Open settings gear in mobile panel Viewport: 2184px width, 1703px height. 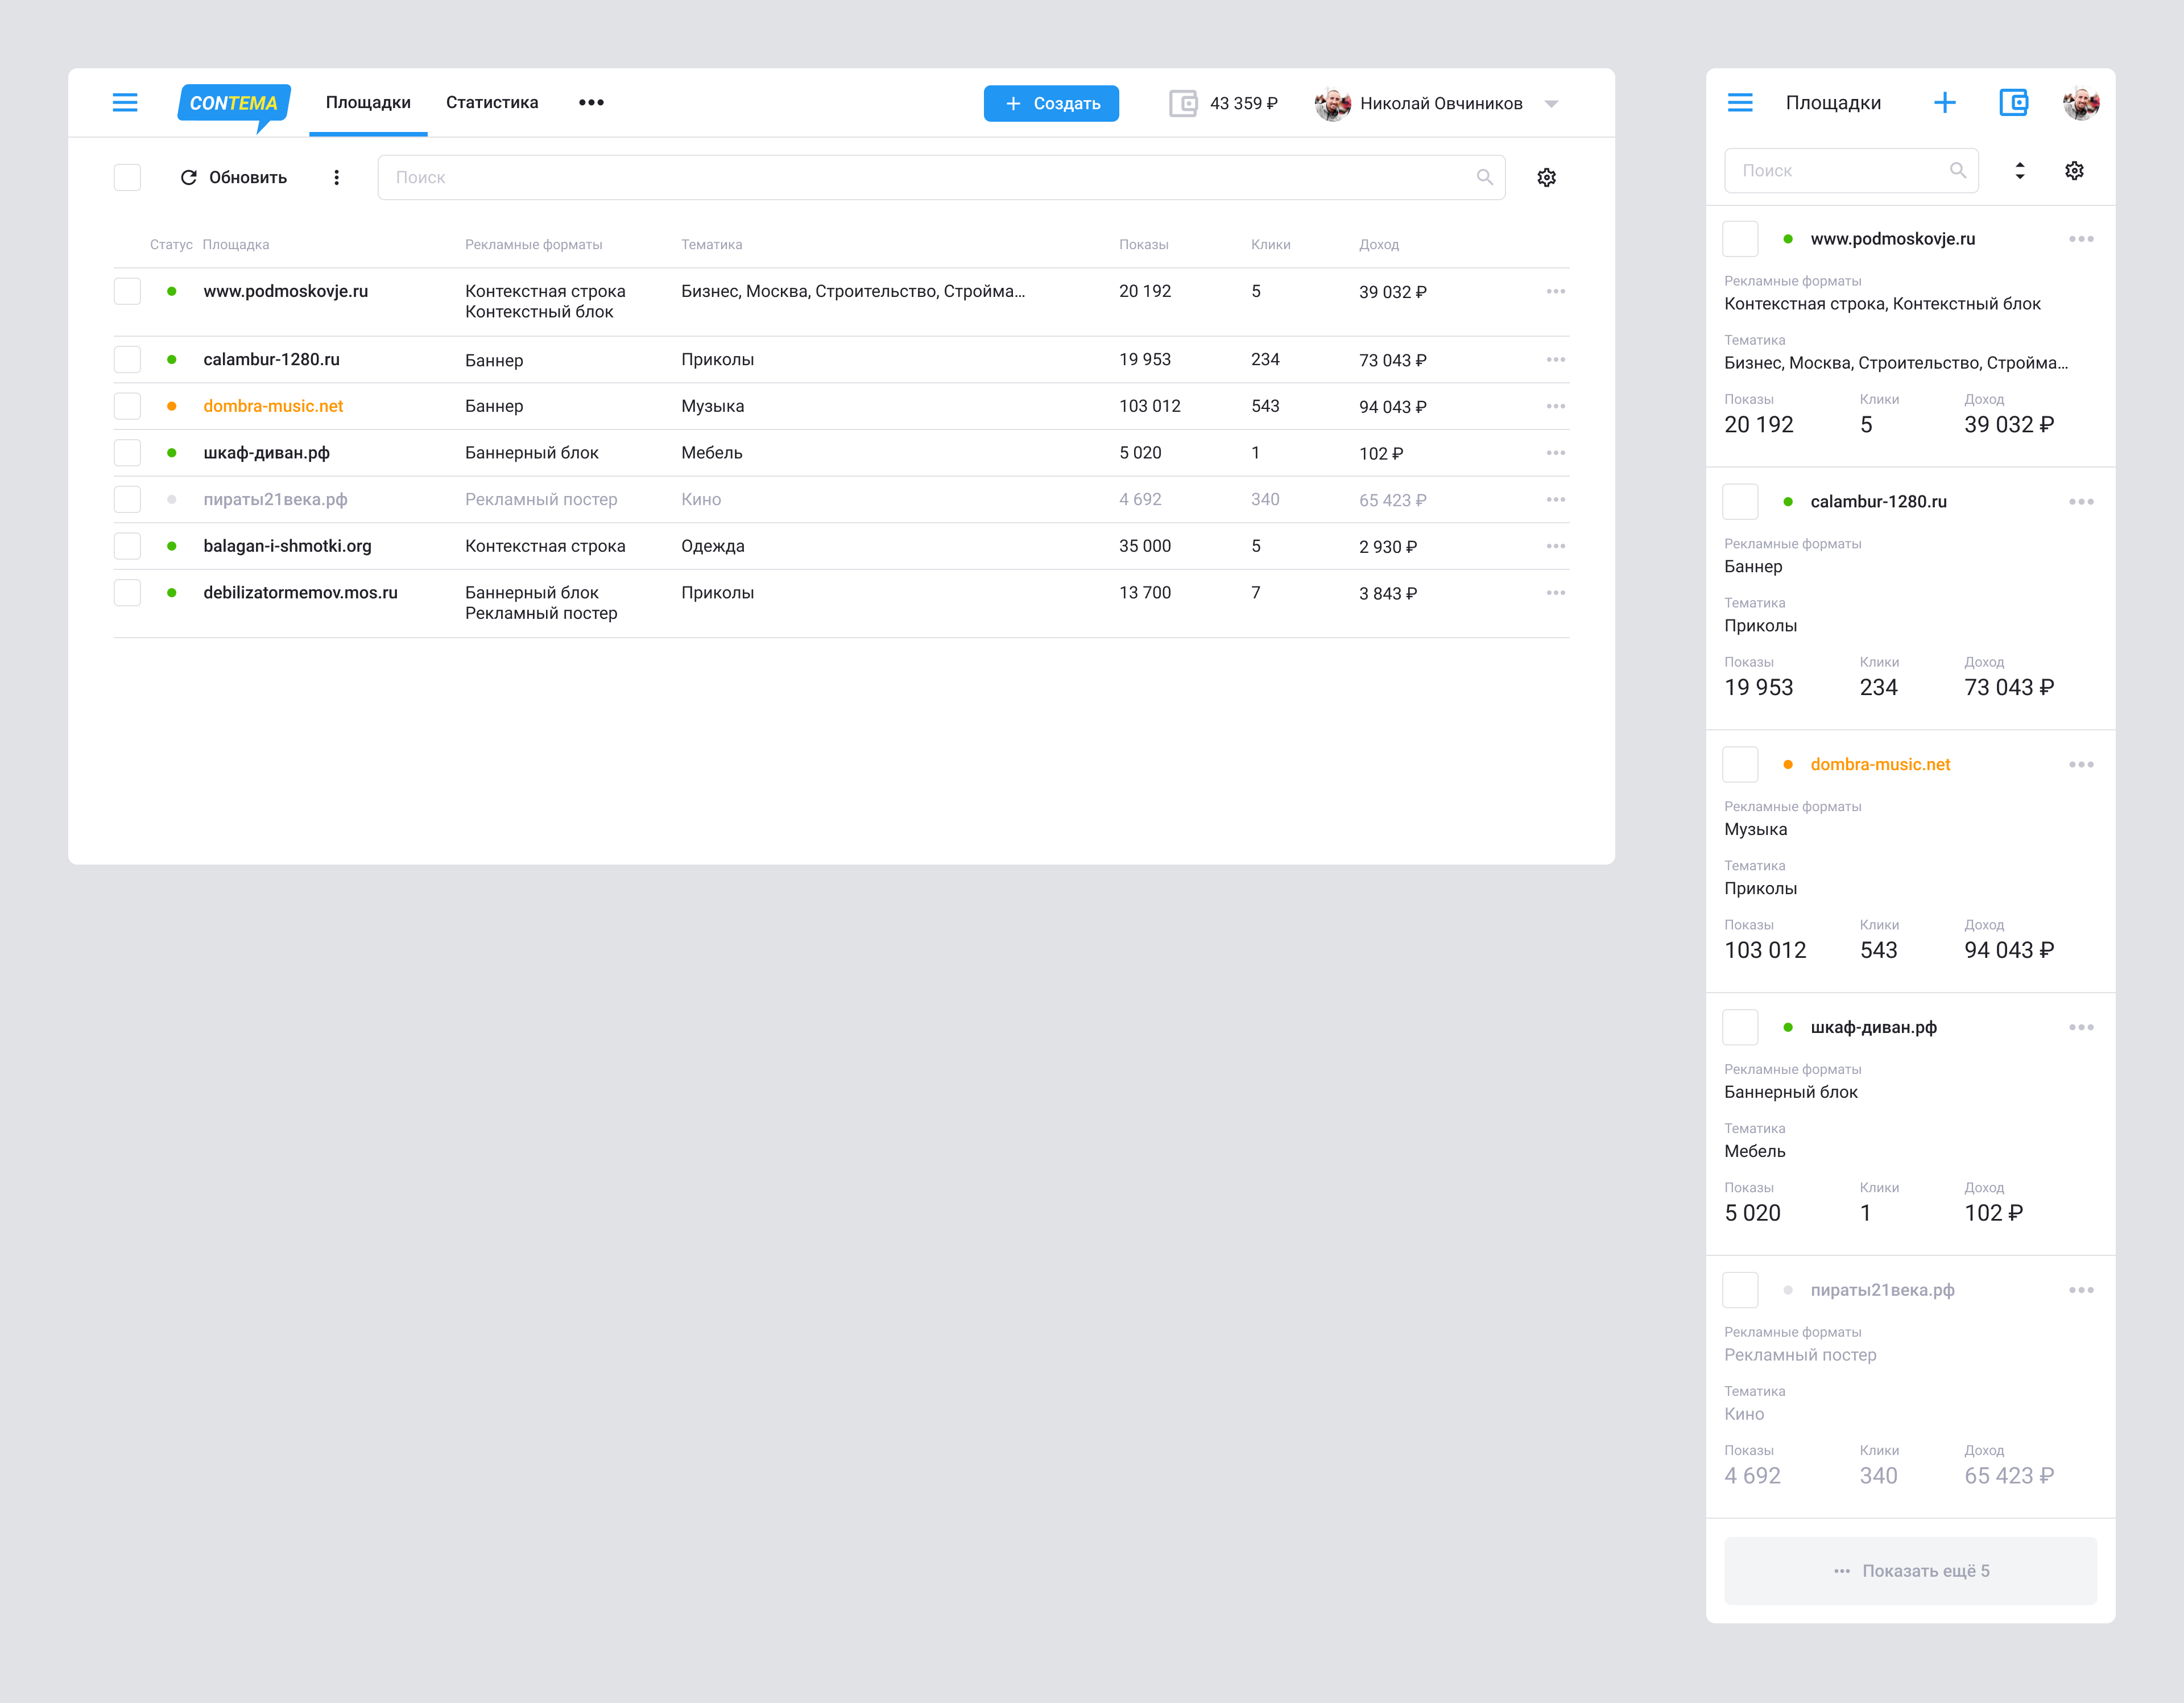2074,171
